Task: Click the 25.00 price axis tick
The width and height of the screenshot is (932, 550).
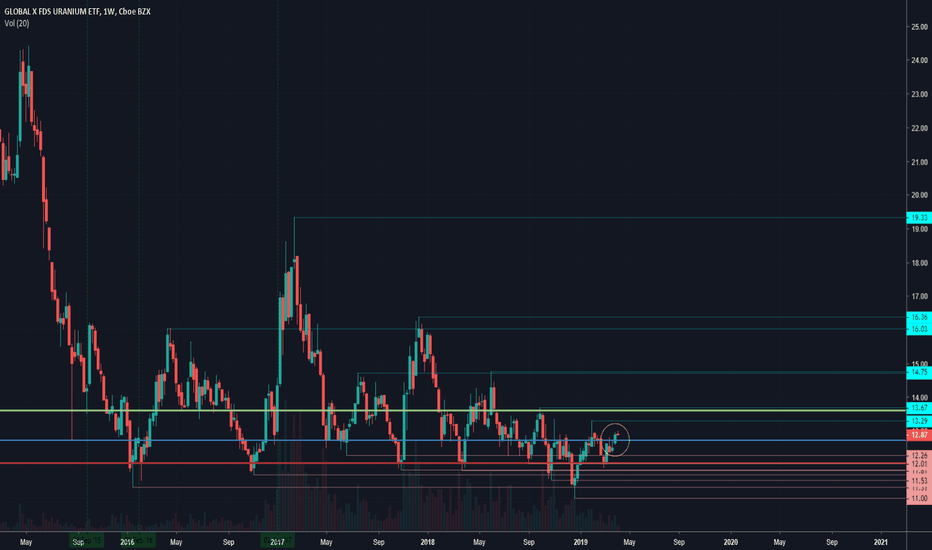Action: 920,27
